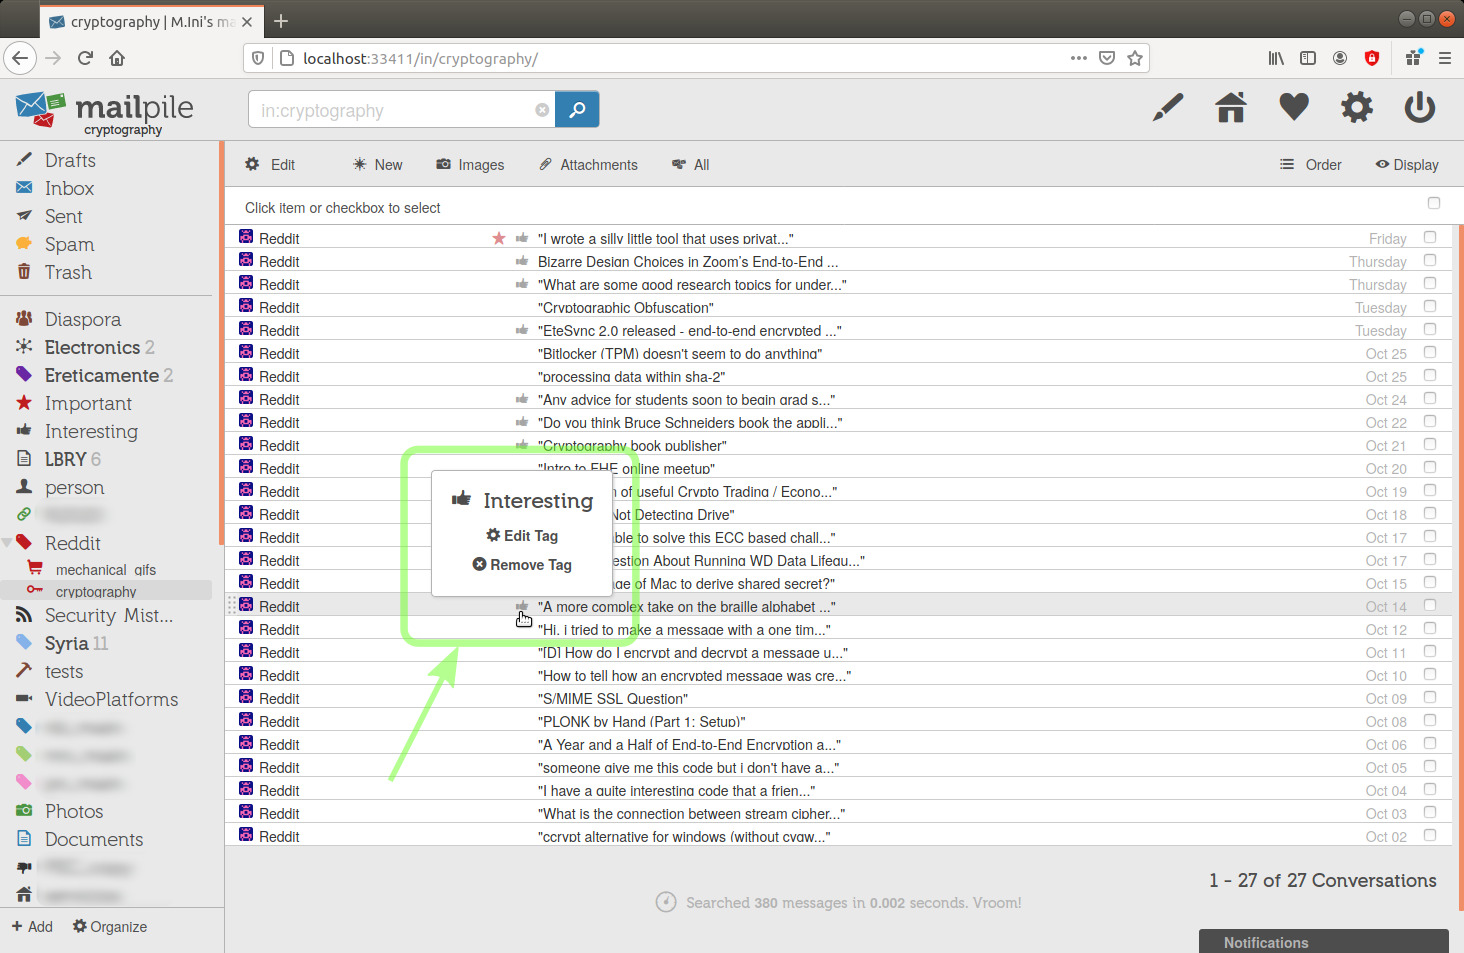Screen dimensions: 1464x953
Task: Check the box for the Oct 25 Bitlocker message
Action: [1430, 353]
